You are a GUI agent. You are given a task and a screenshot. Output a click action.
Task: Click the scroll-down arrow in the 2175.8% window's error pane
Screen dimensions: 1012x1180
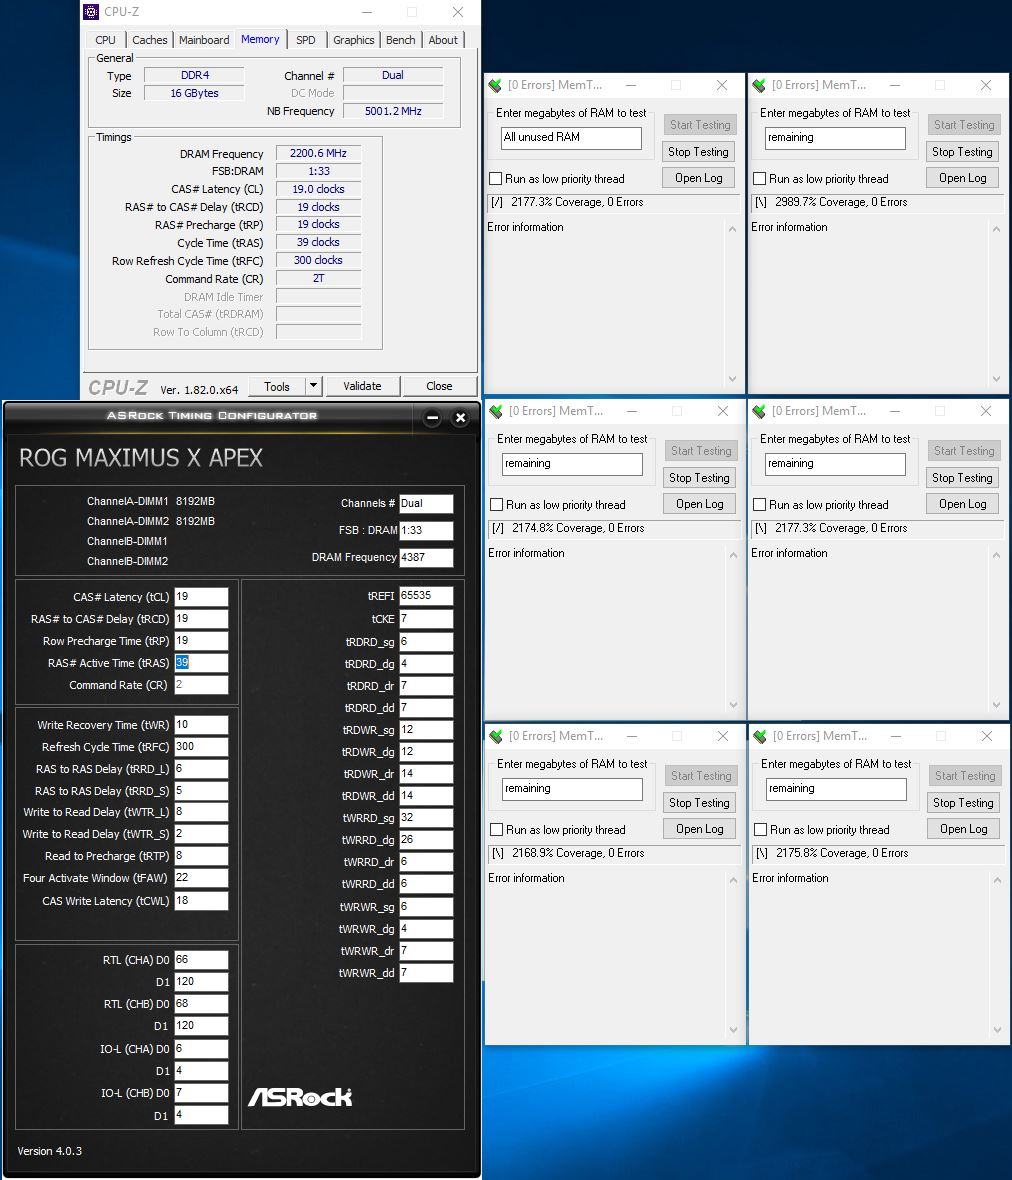pyautogui.click(x=997, y=1029)
